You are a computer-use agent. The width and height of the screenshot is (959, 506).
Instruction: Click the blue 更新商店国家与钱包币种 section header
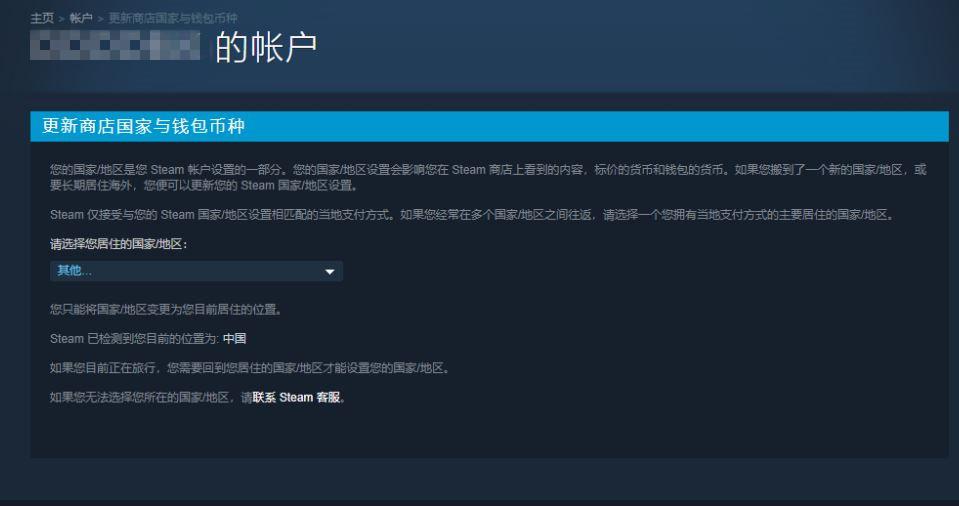pyautogui.click(x=488, y=126)
